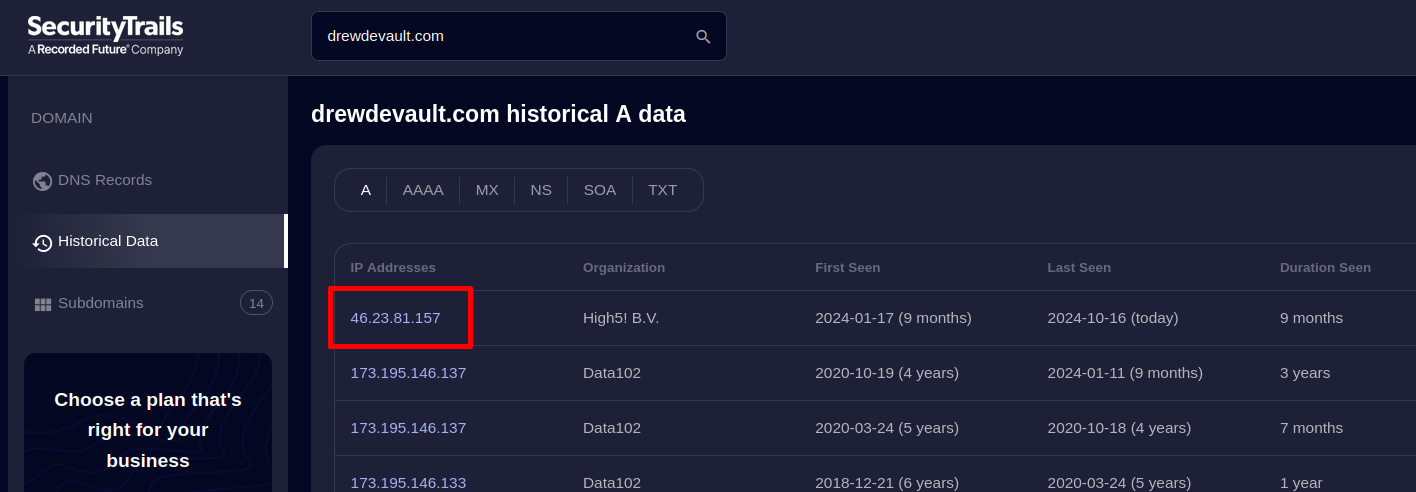
Task: Open the NS record tab
Action: (x=541, y=190)
